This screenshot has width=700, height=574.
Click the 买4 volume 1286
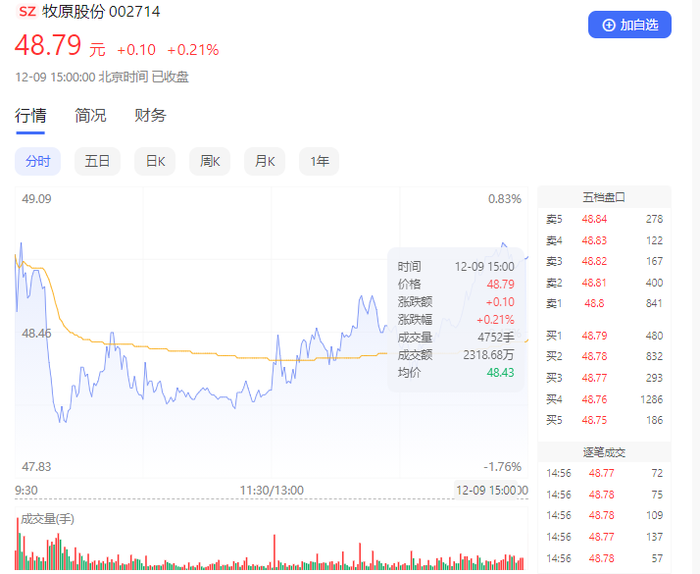[x=651, y=399]
